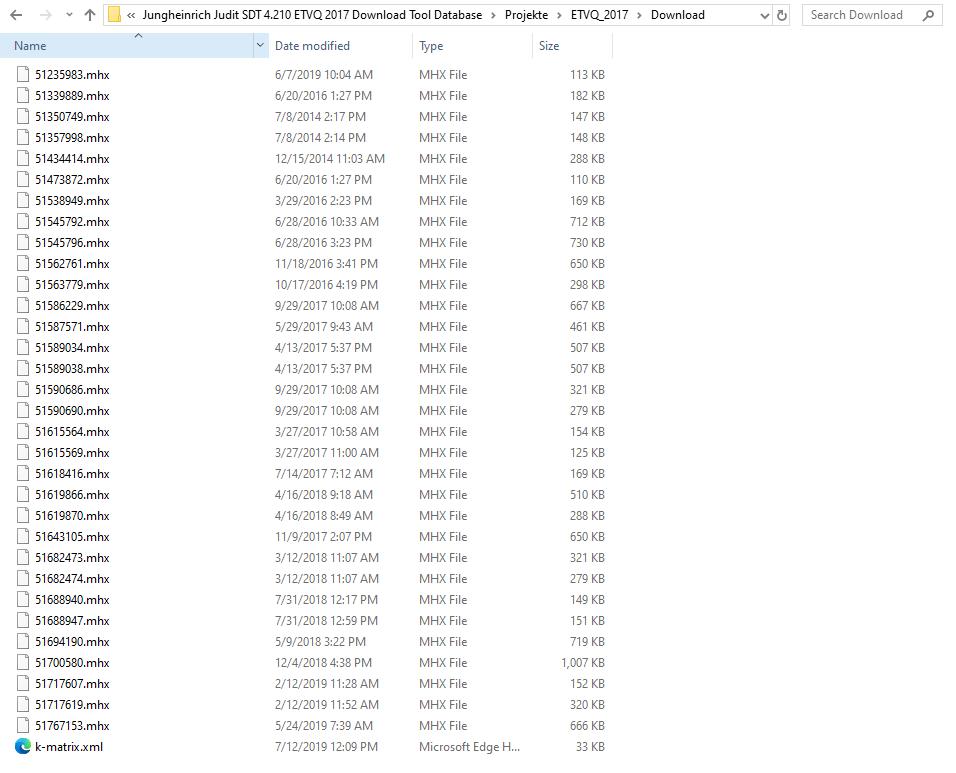Go up one folder level
Viewport: 956px width, 773px height.
click(x=90, y=15)
